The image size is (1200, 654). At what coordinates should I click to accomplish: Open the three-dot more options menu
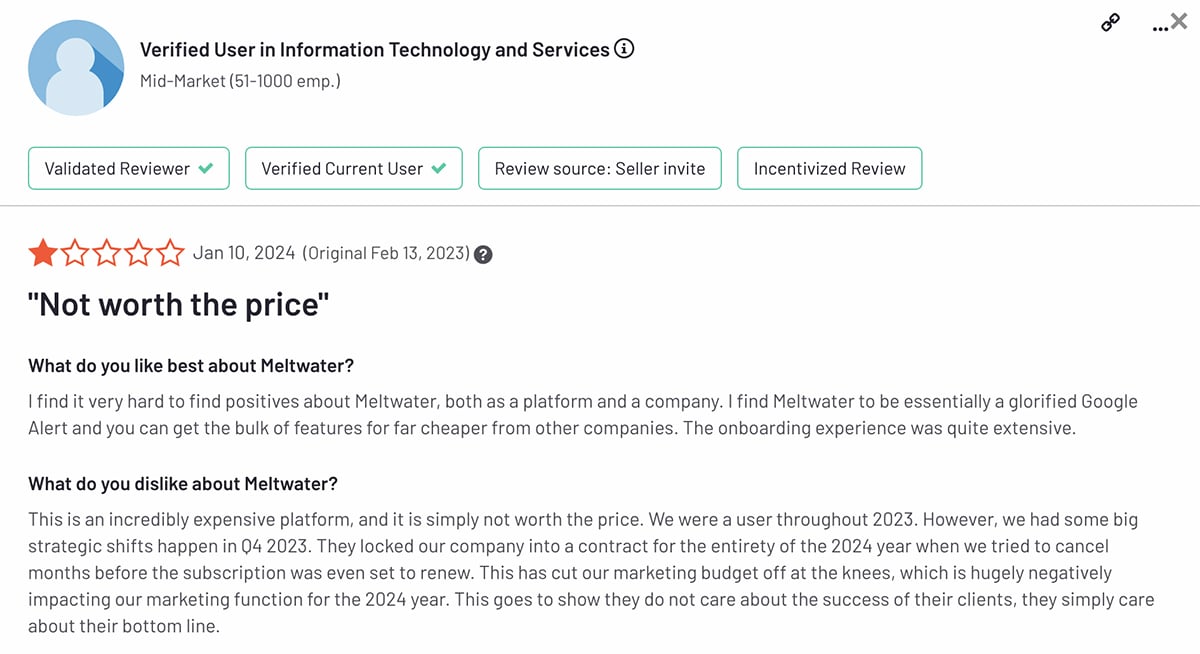(x=1158, y=27)
